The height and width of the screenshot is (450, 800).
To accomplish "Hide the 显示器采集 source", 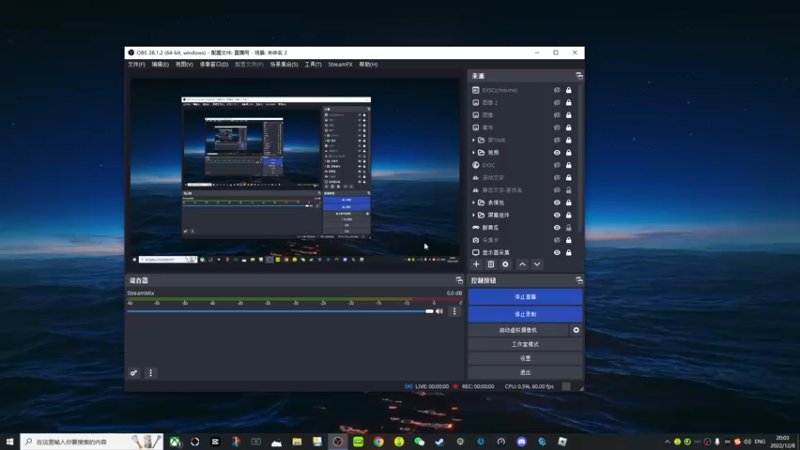I will coord(557,253).
